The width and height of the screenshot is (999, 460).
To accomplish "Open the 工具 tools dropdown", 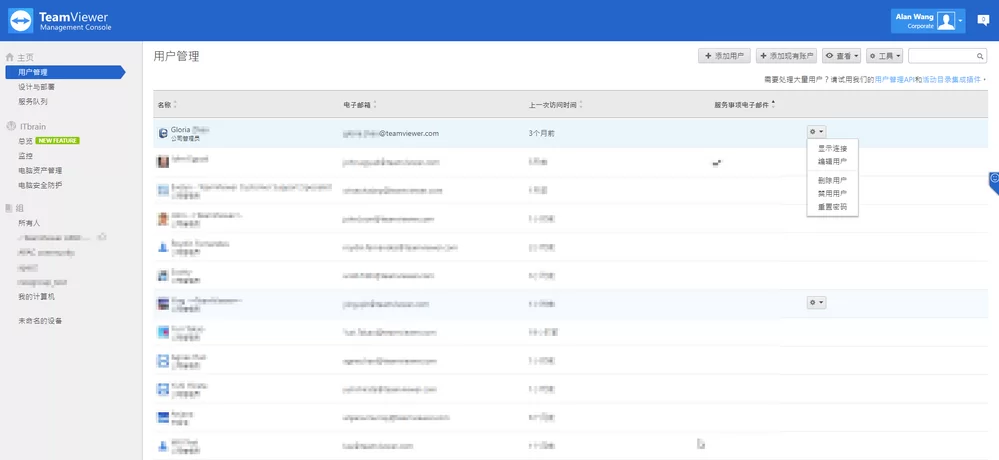I will point(885,56).
